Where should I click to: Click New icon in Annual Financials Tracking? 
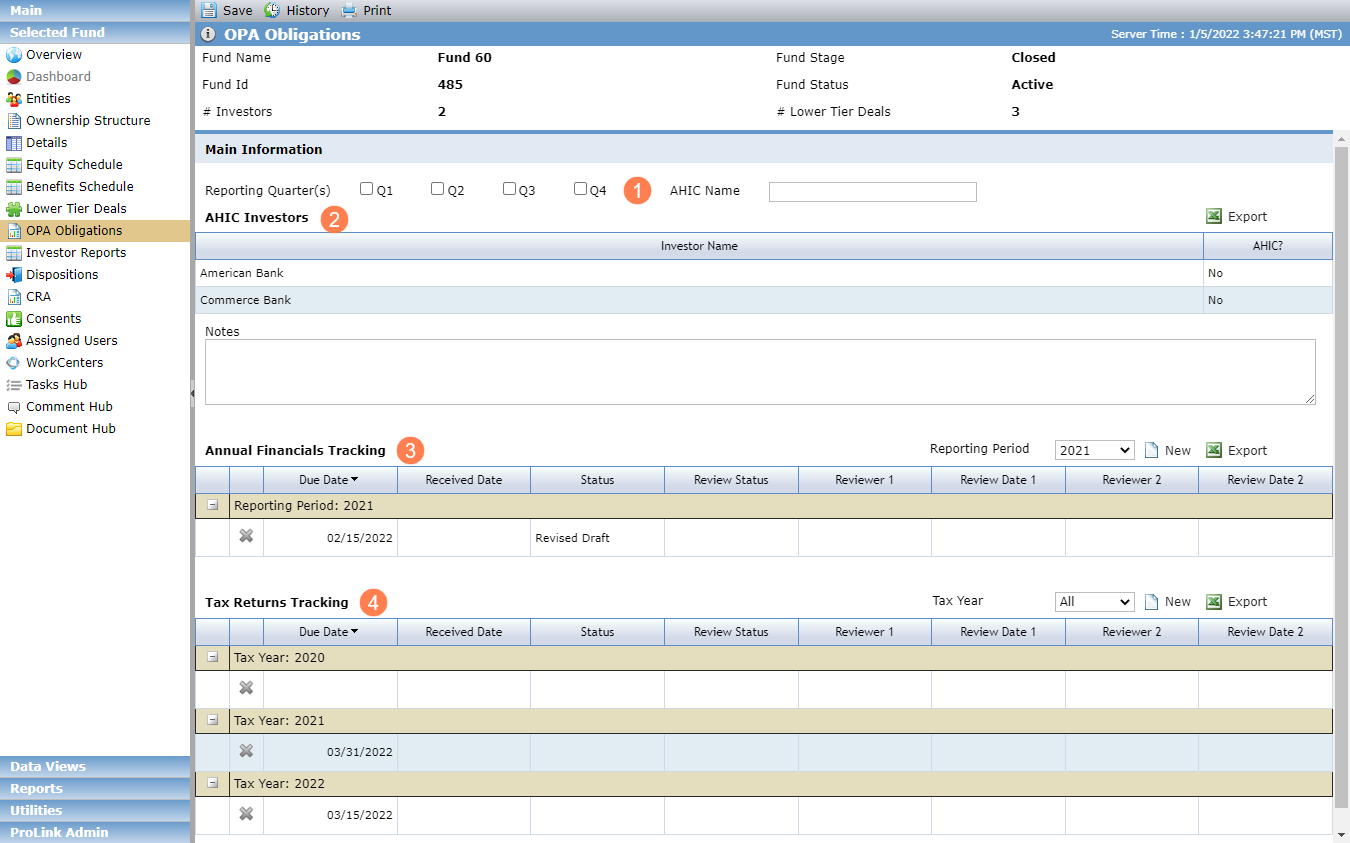click(x=1151, y=450)
